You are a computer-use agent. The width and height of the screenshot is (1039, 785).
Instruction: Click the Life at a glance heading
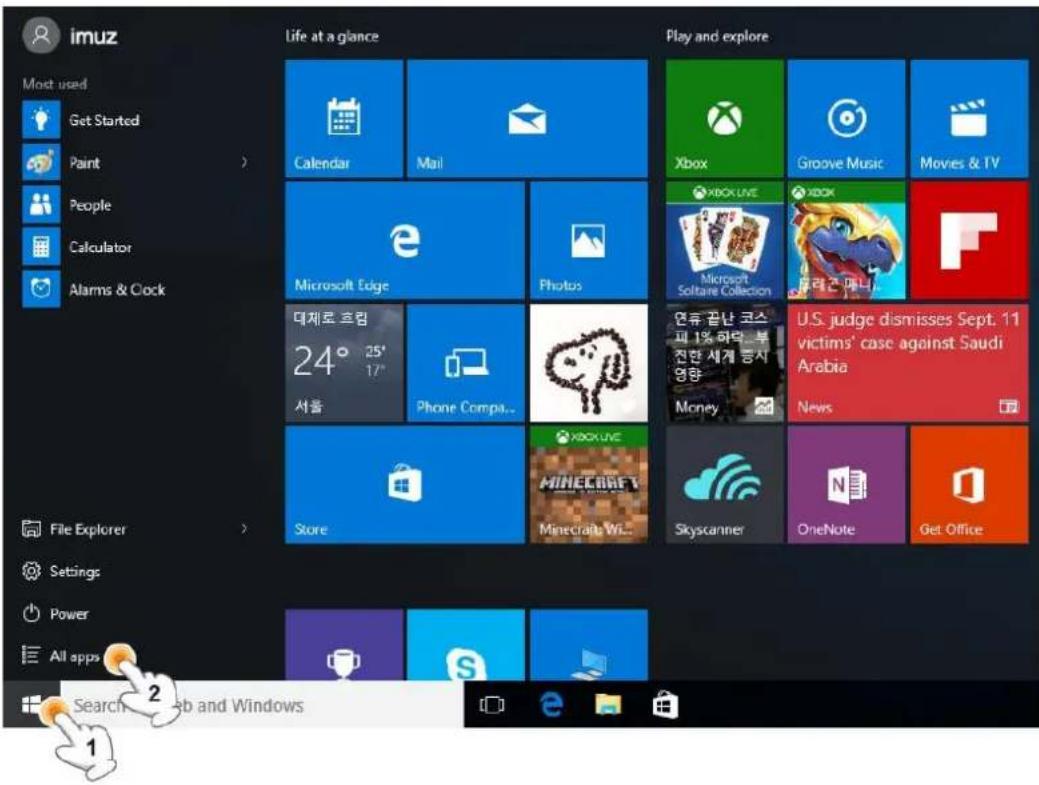click(332, 36)
